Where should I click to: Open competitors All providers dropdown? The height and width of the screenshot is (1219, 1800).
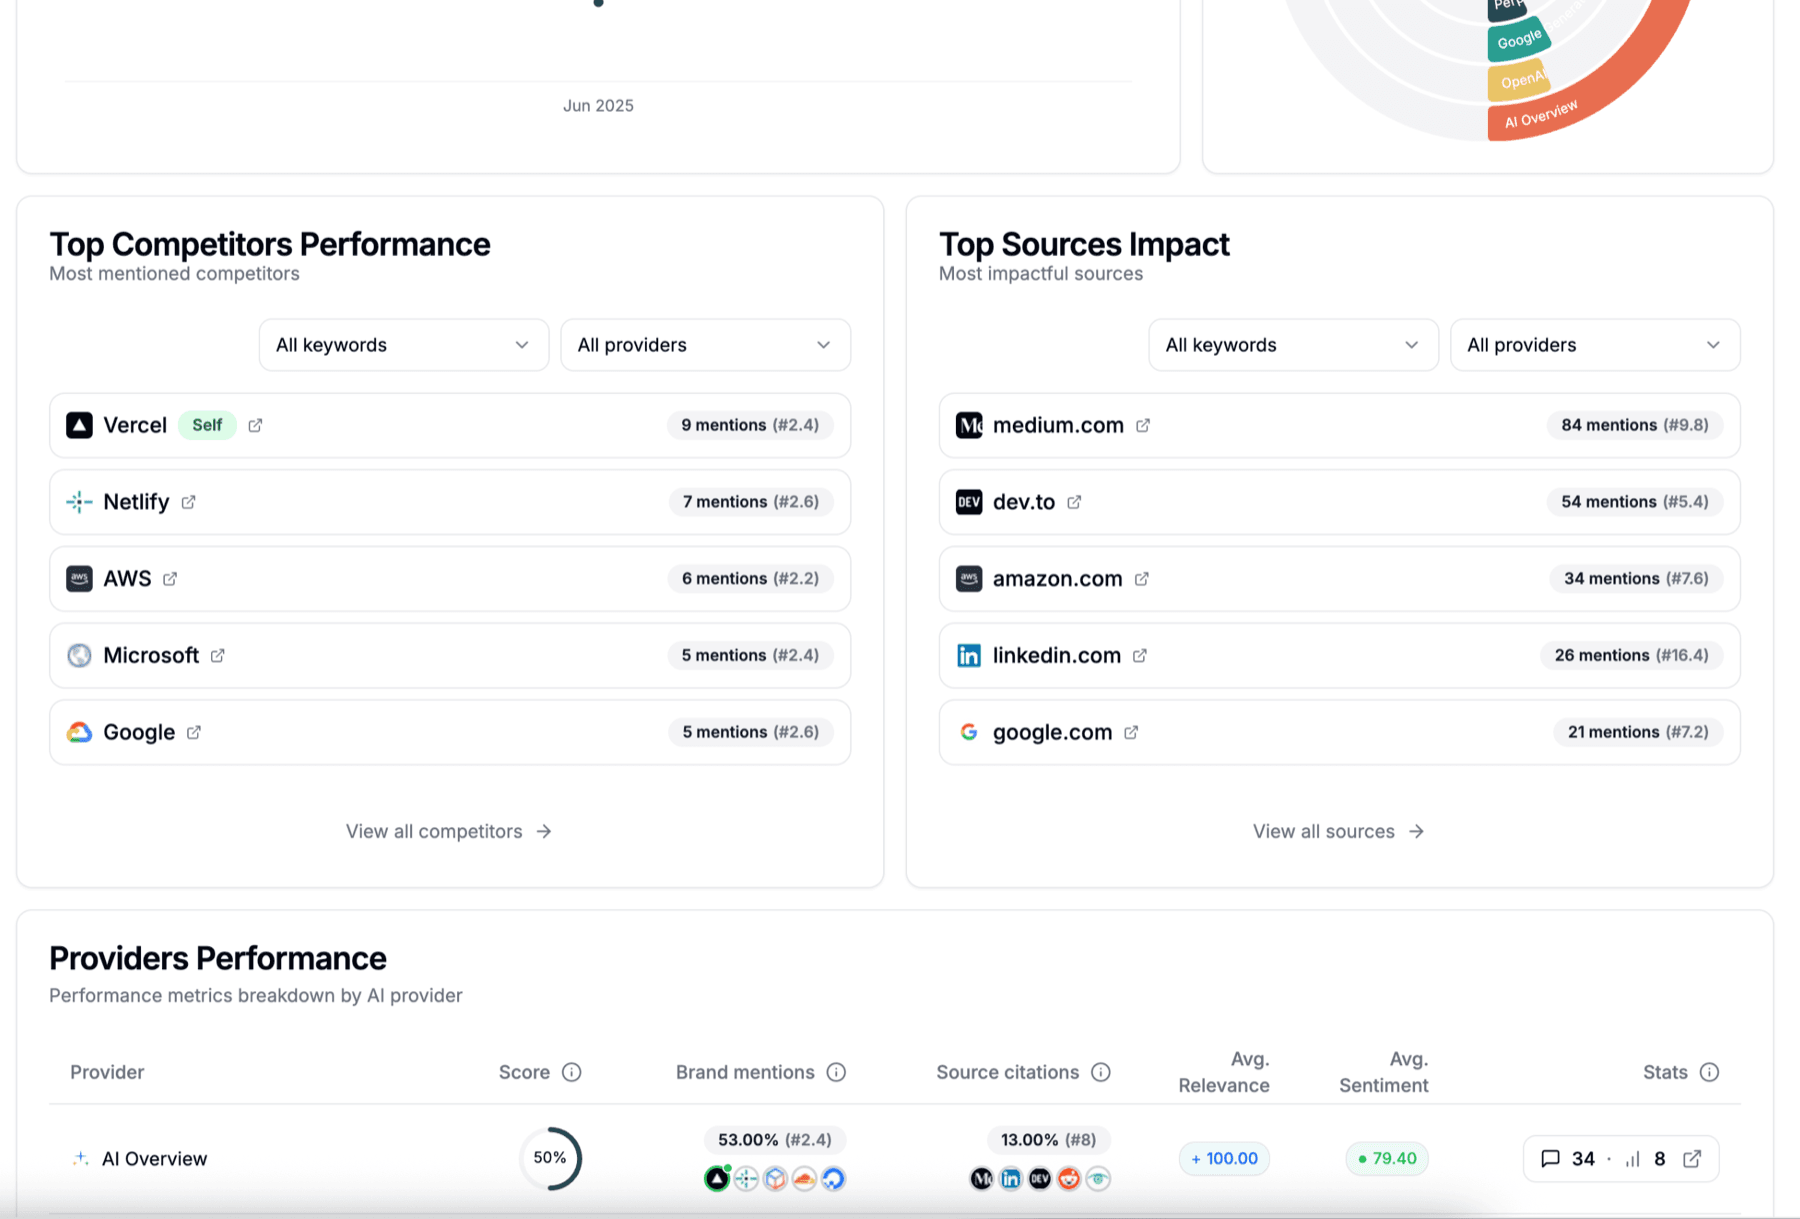(x=706, y=345)
